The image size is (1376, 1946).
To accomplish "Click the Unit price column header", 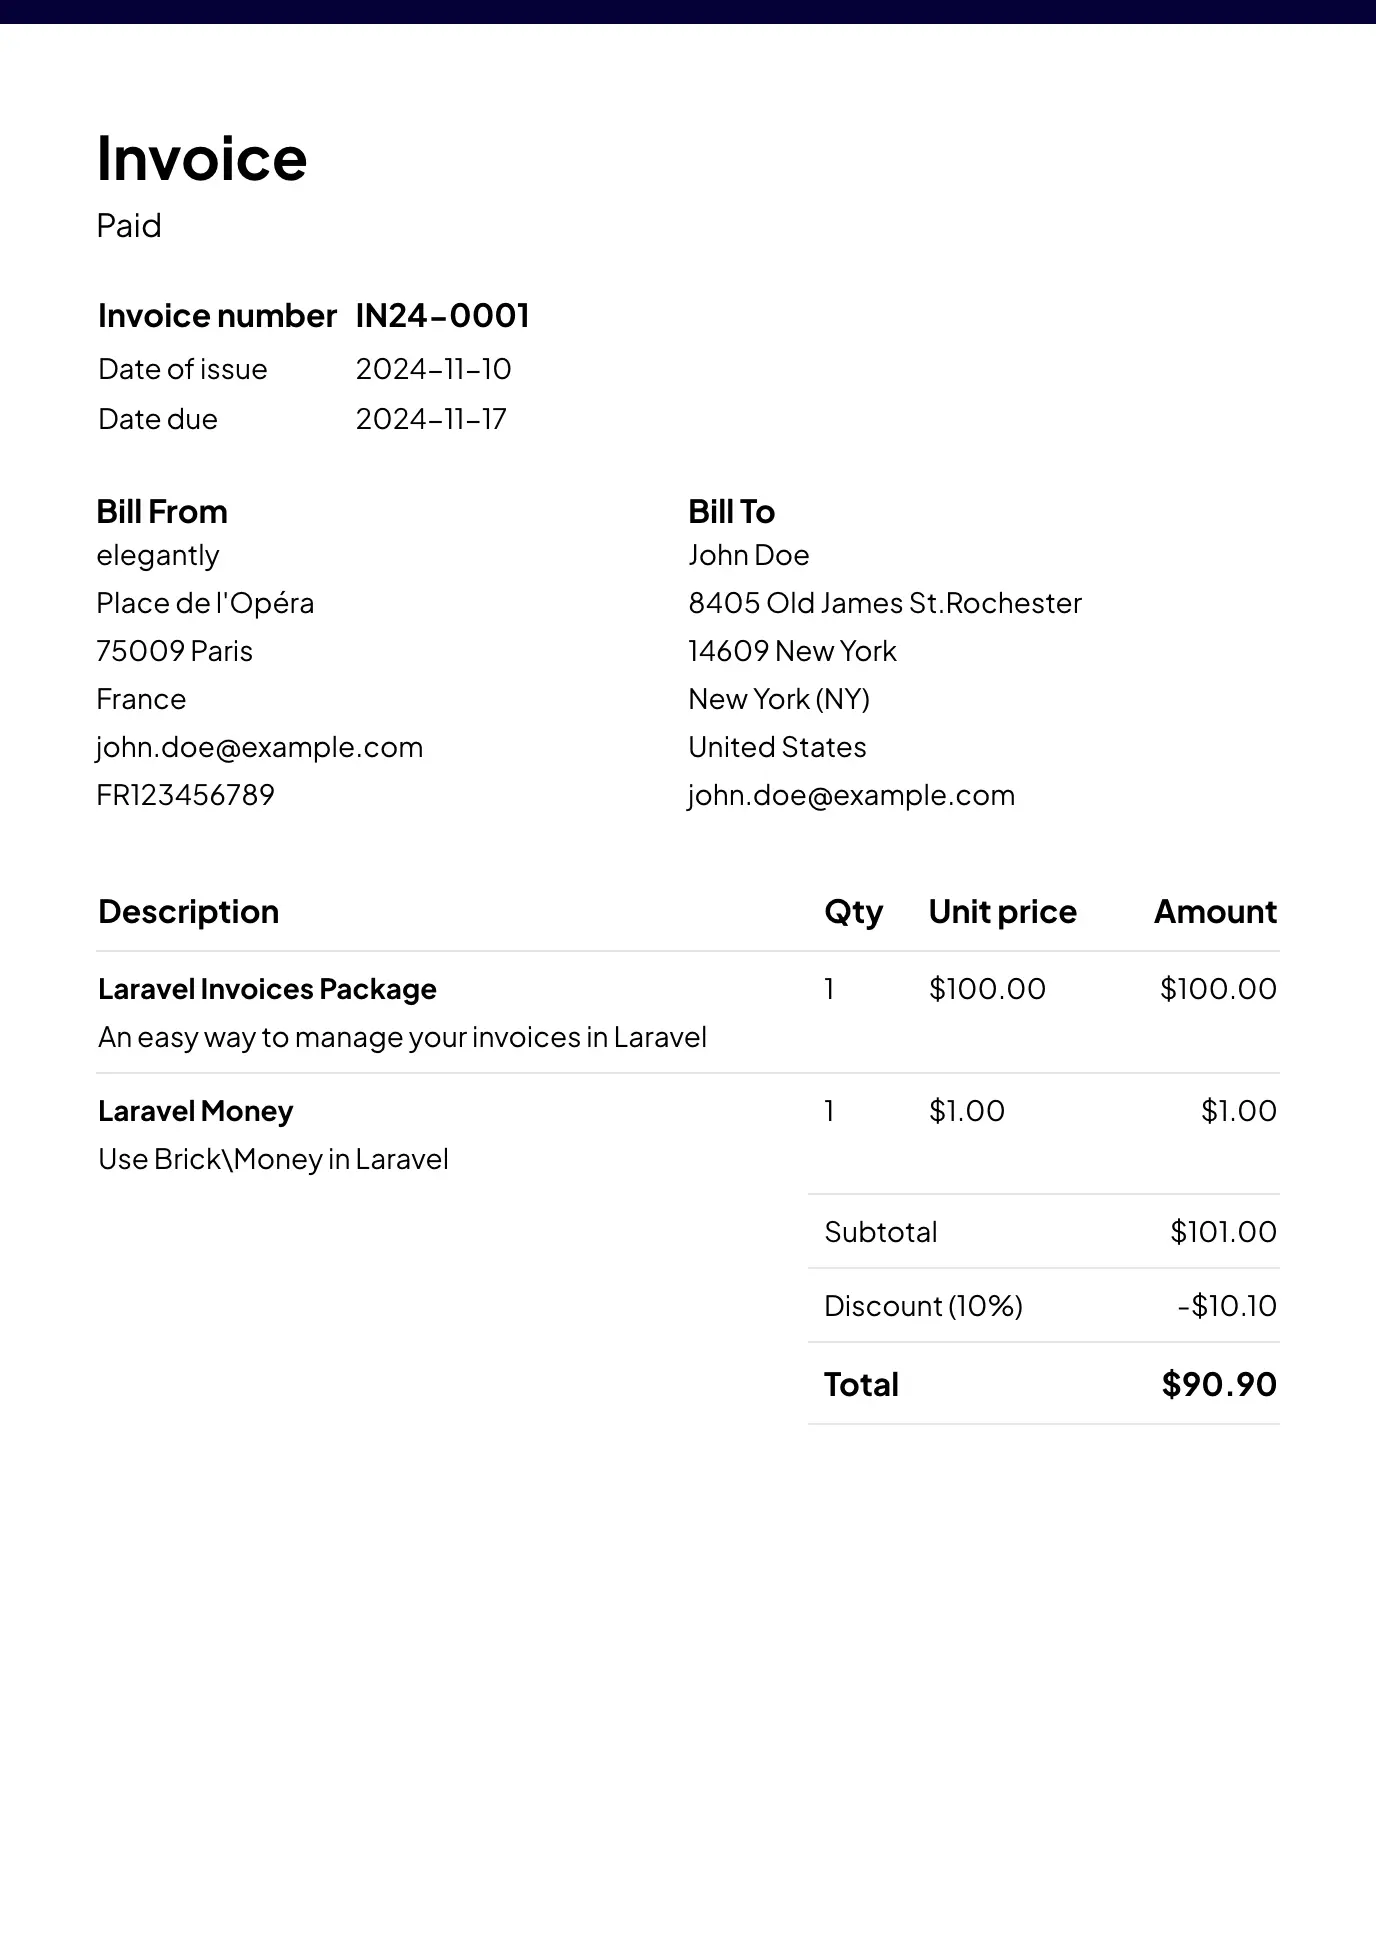I will click(x=1002, y=912).
